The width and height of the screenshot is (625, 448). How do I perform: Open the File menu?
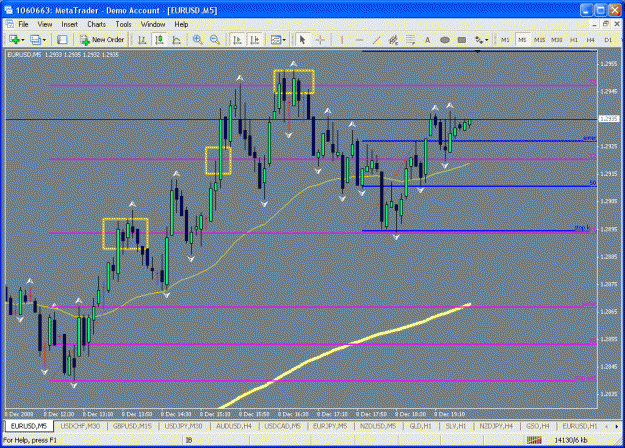23,24
